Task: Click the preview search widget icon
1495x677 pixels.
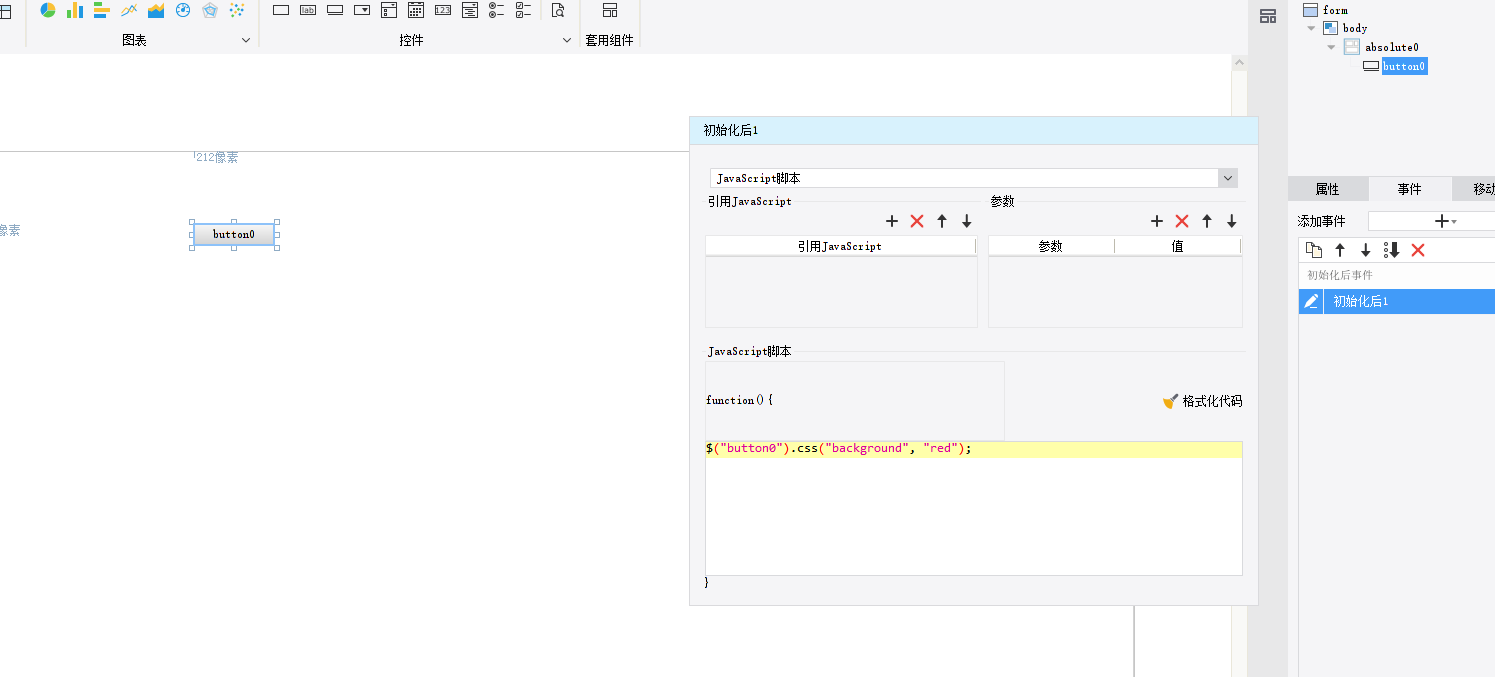Action: point(558,10)
